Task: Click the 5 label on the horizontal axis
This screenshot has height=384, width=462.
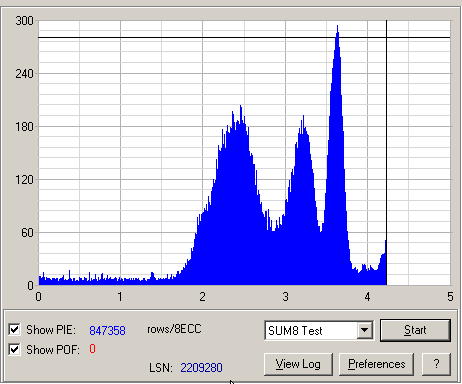Action: click(450, 297)
